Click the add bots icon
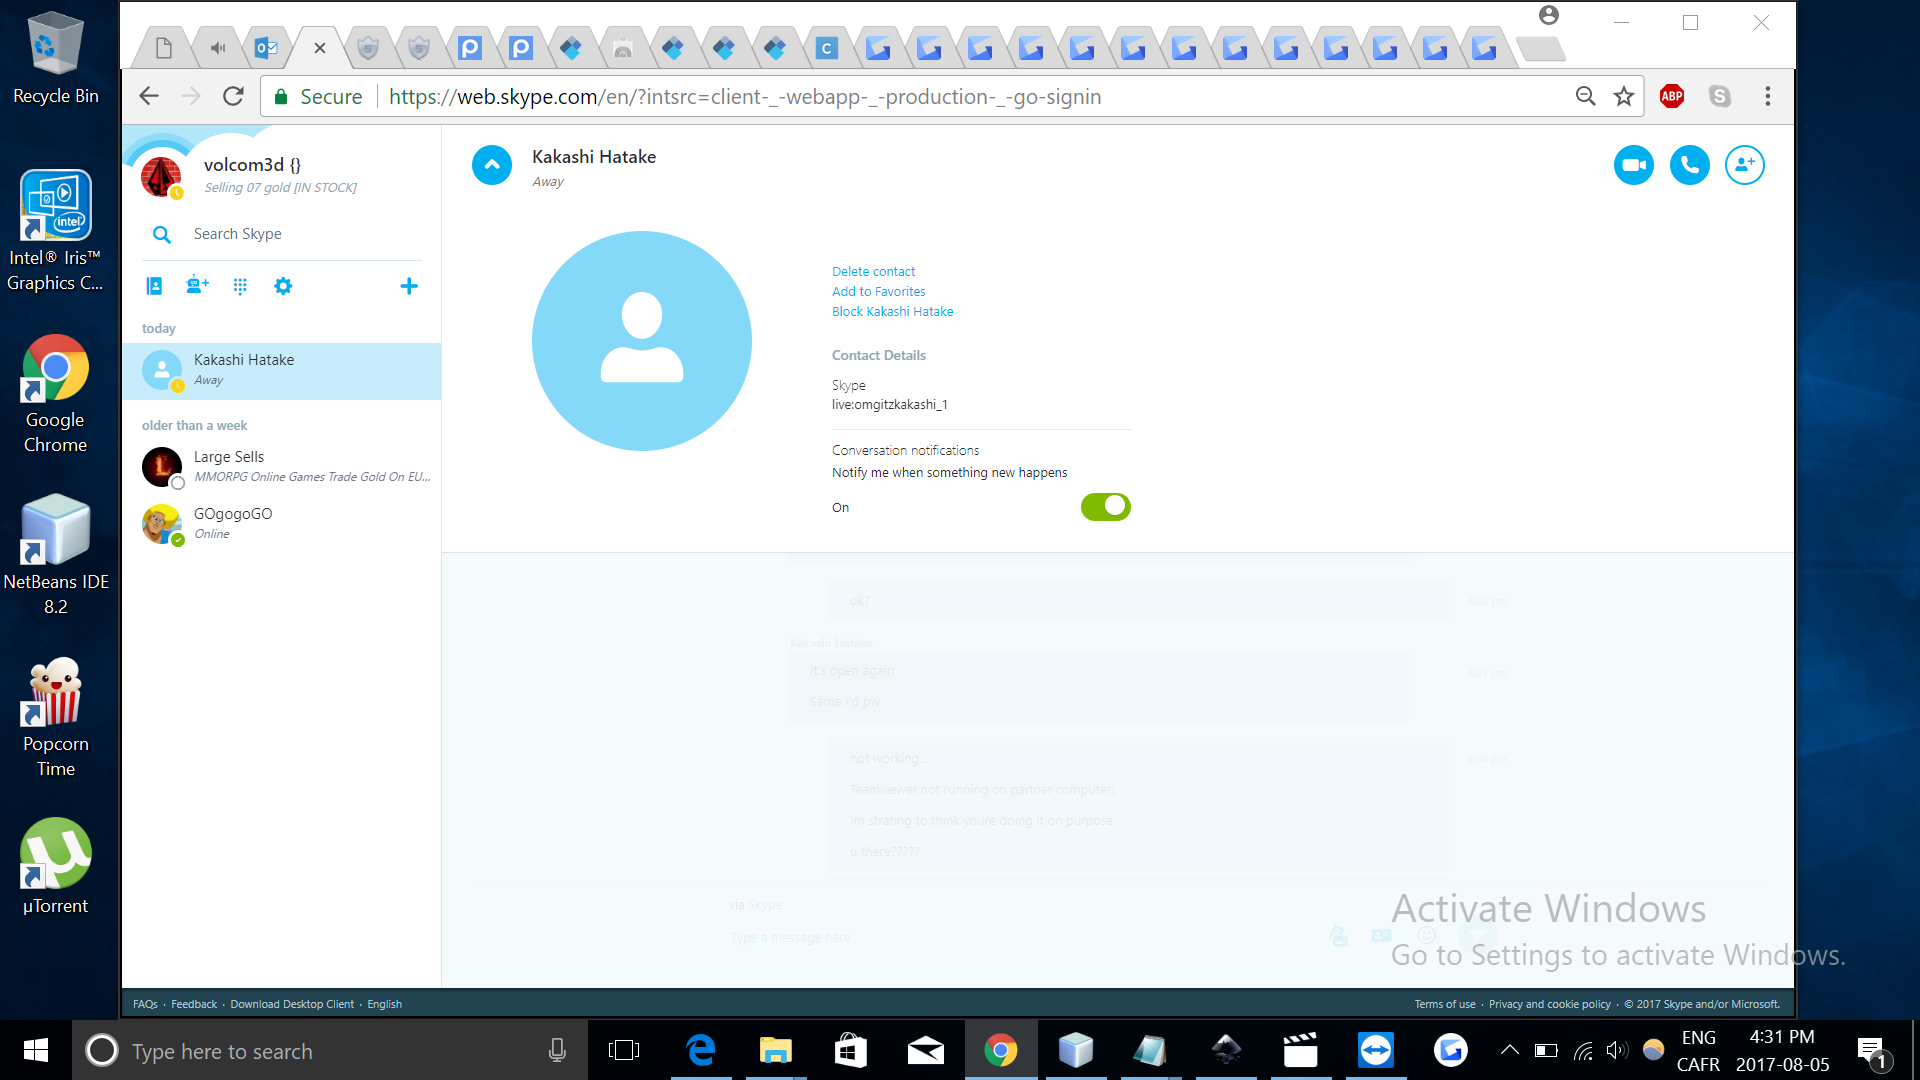Image resolution: width=1920 pixels, height=1080 pixels. [x=197, y=286]
